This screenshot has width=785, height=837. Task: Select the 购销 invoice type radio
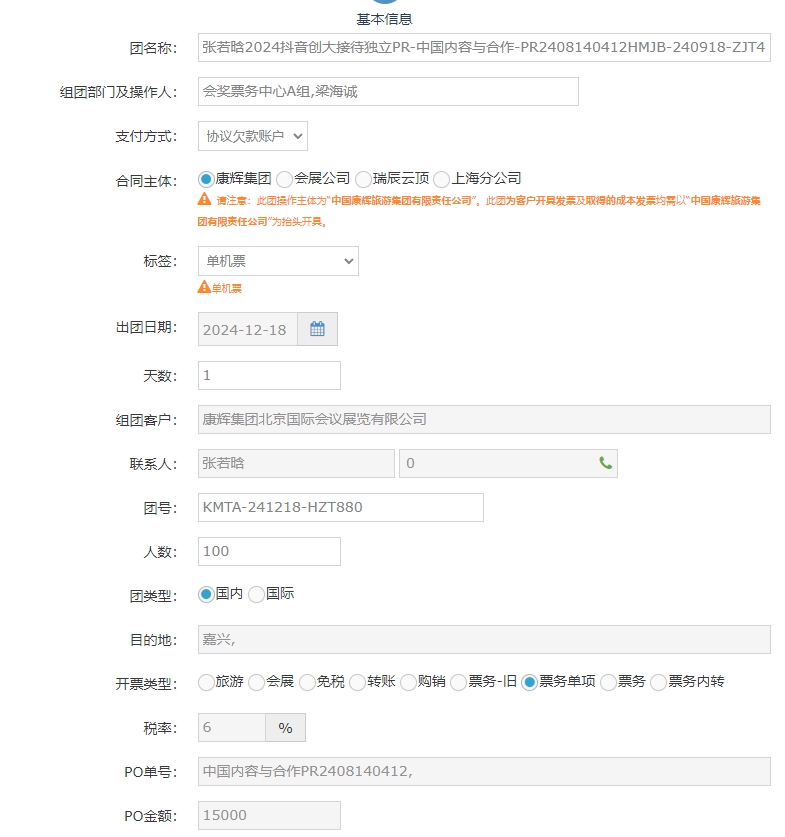tap(409, 682)
